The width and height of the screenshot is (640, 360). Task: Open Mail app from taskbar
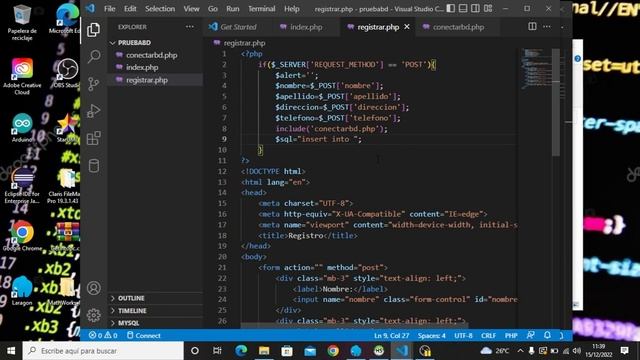[310, 351]
